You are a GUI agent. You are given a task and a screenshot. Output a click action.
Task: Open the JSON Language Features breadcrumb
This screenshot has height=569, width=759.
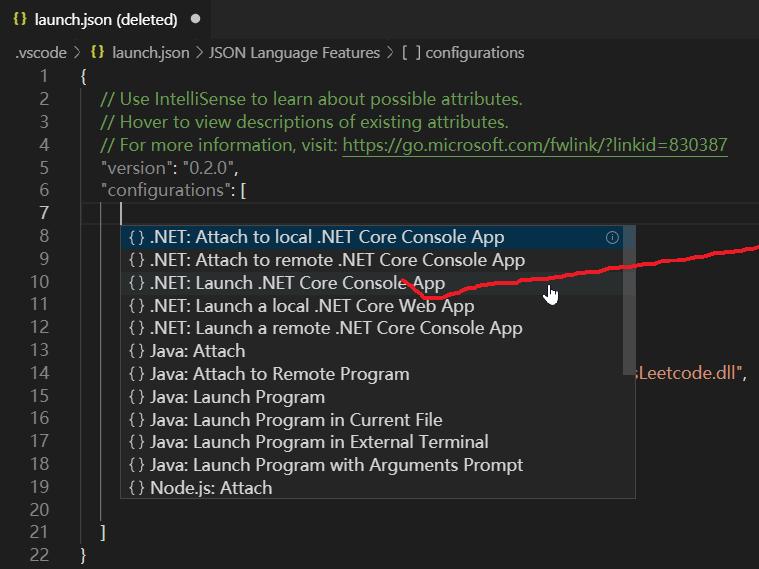point(294,52)
